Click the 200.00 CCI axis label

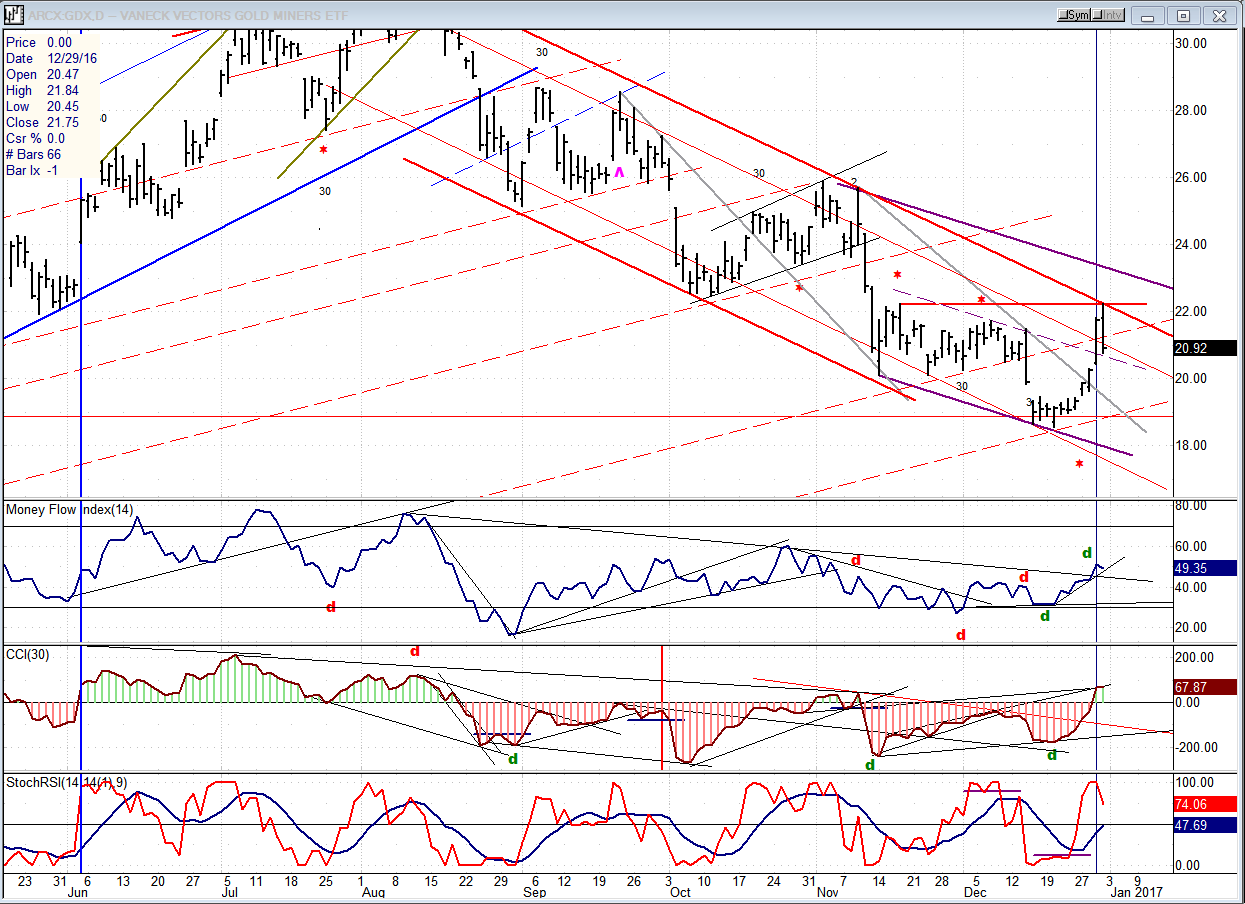click(x=1193, y=657)
